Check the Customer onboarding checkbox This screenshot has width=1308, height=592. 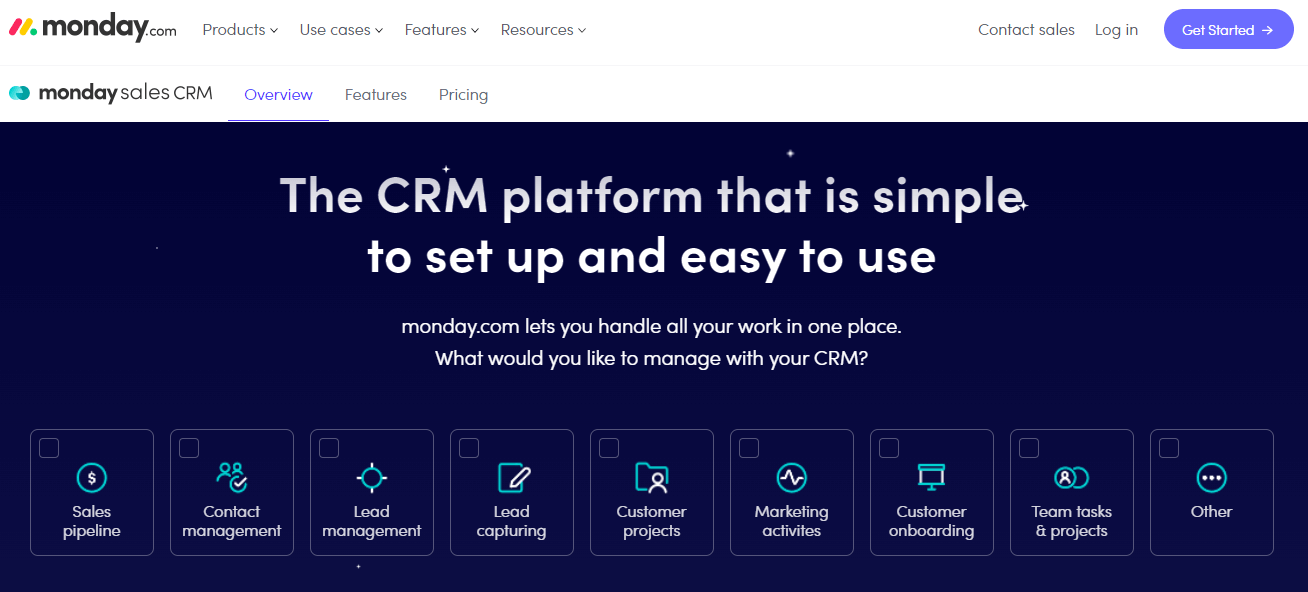[x=889, y=448]
